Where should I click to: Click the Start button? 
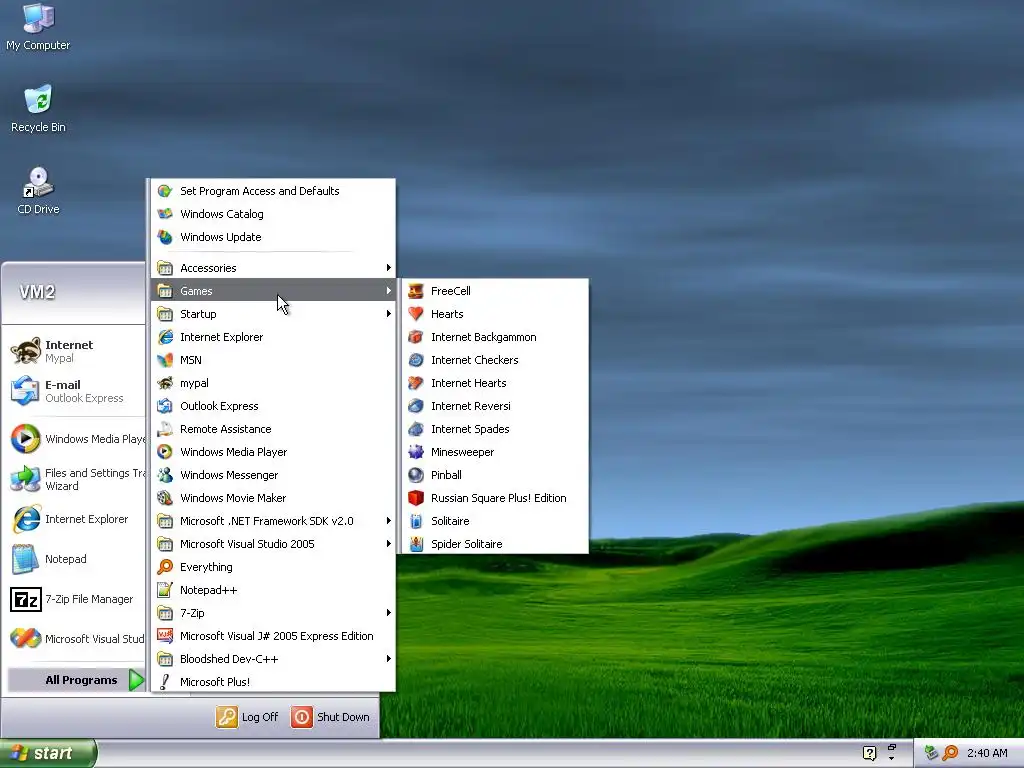point(47,754)
